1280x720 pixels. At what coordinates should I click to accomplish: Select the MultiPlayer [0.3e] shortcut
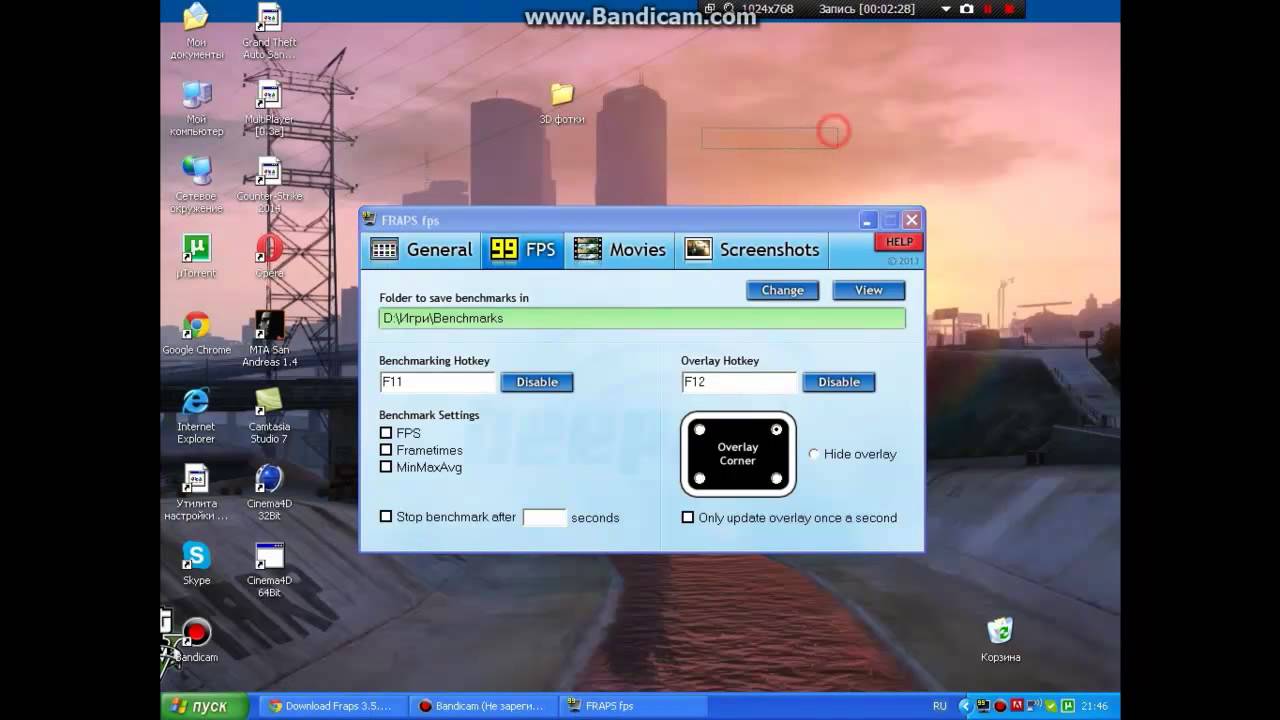[269, 108]
